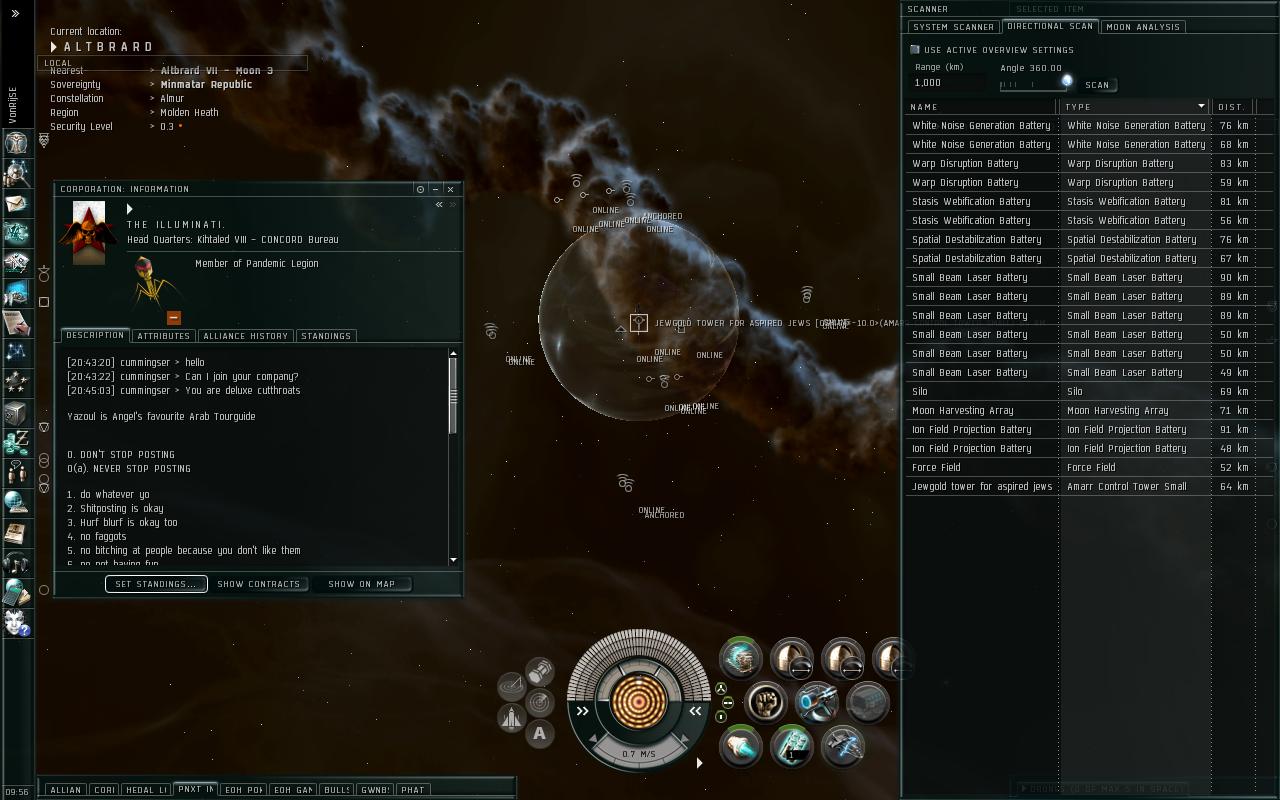The width and height of the screenshot is (1280, 800).
Task: Adjust the scan Angle slider handle
Action: pos(1067,80)
